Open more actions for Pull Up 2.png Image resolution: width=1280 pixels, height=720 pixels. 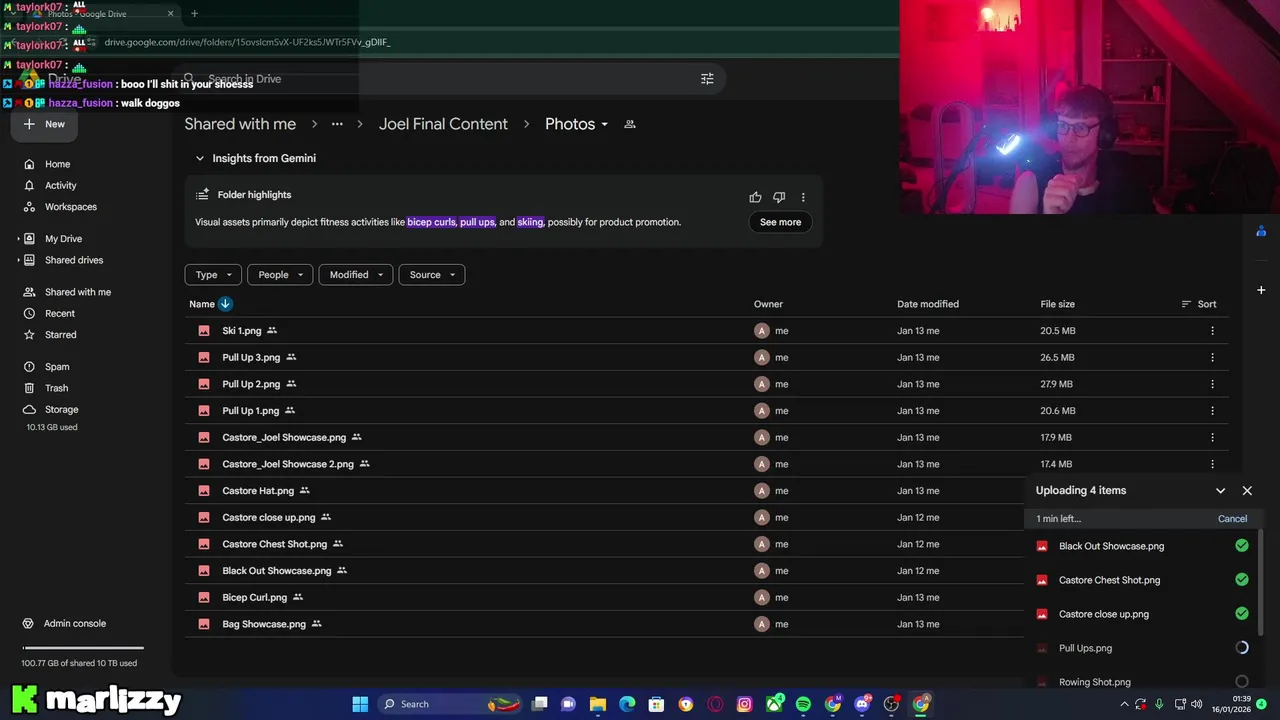point(1212,384)
